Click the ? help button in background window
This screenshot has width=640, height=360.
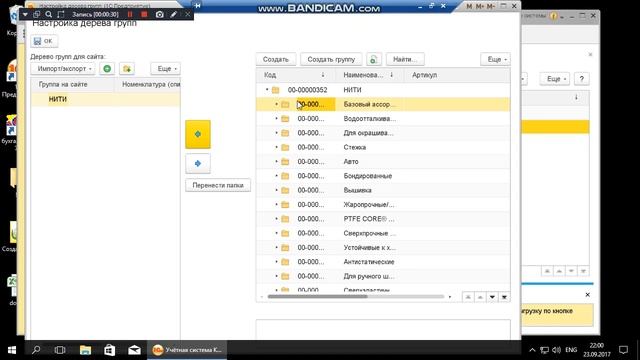click(582, 79)
